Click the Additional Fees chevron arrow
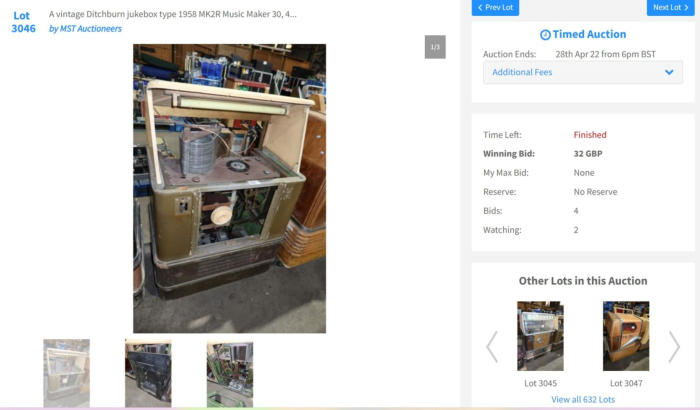 669,72
